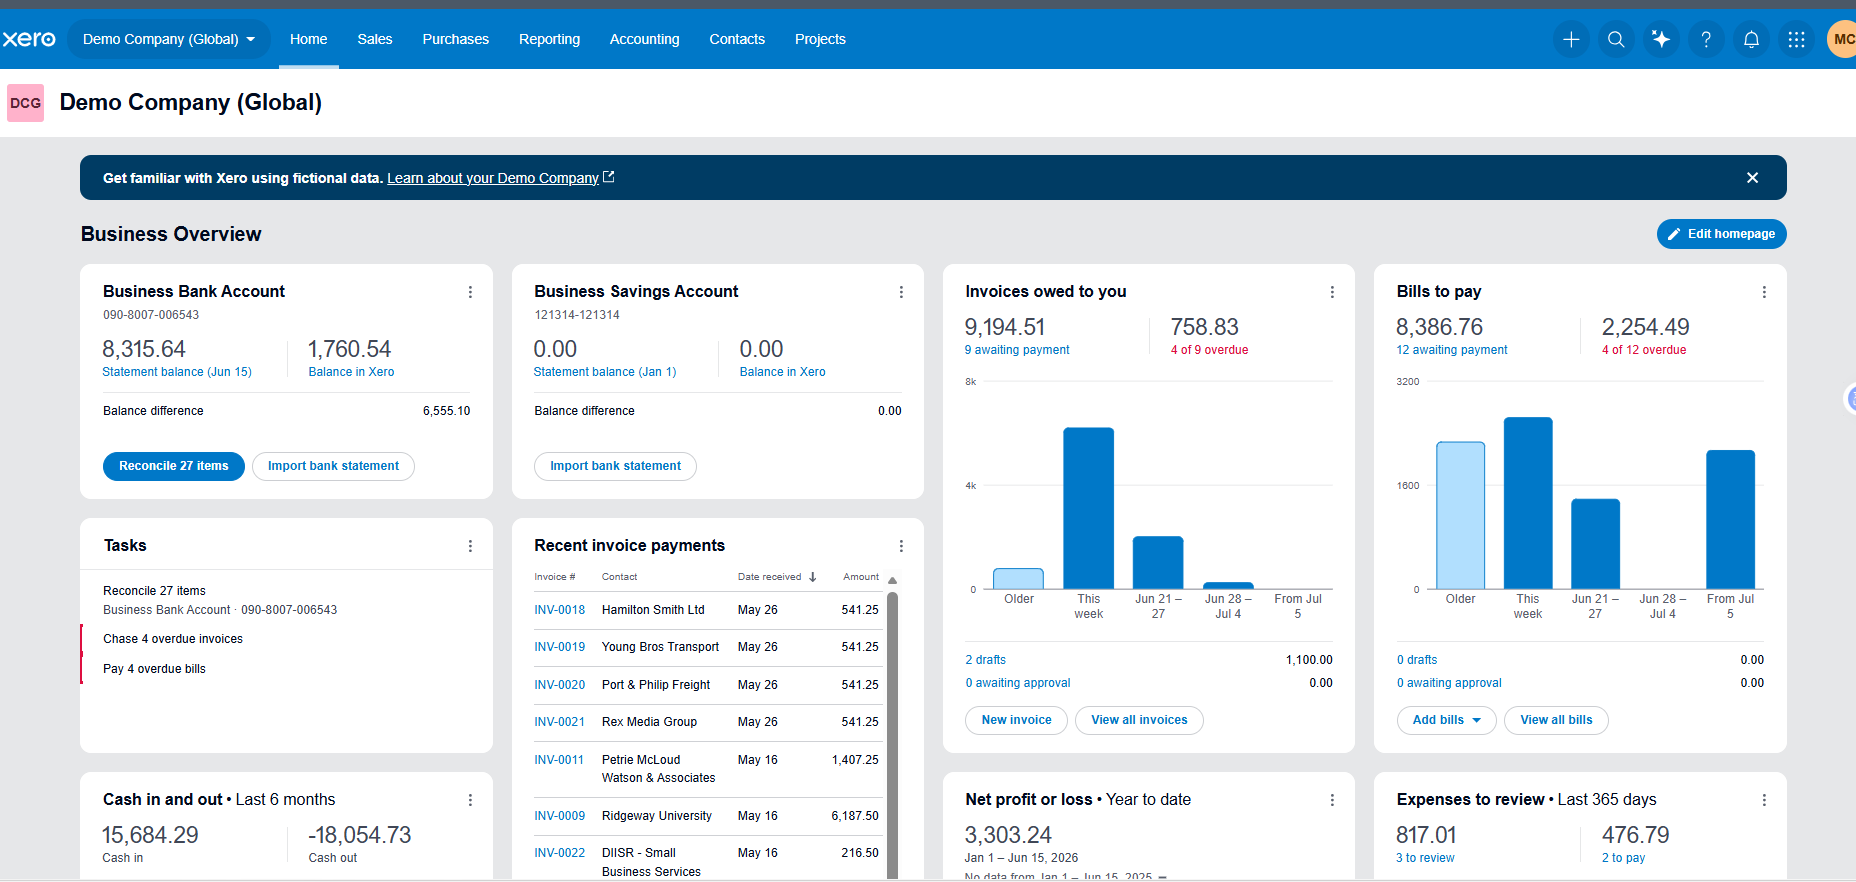Open the sparkle AI assistant icon

coord(1661,39)
